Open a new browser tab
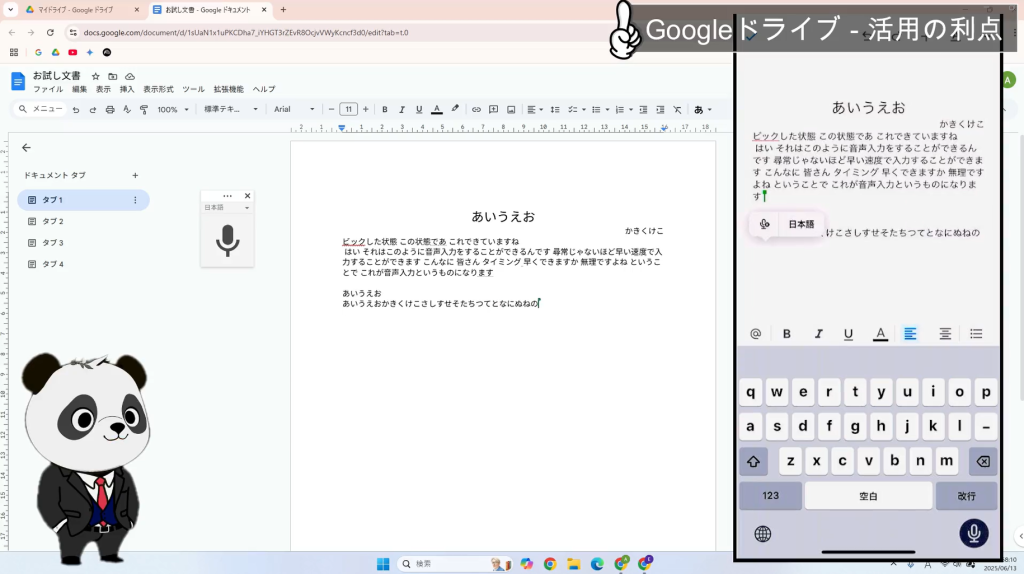This screenshot has width=1024, height=574. coord(283,10)
